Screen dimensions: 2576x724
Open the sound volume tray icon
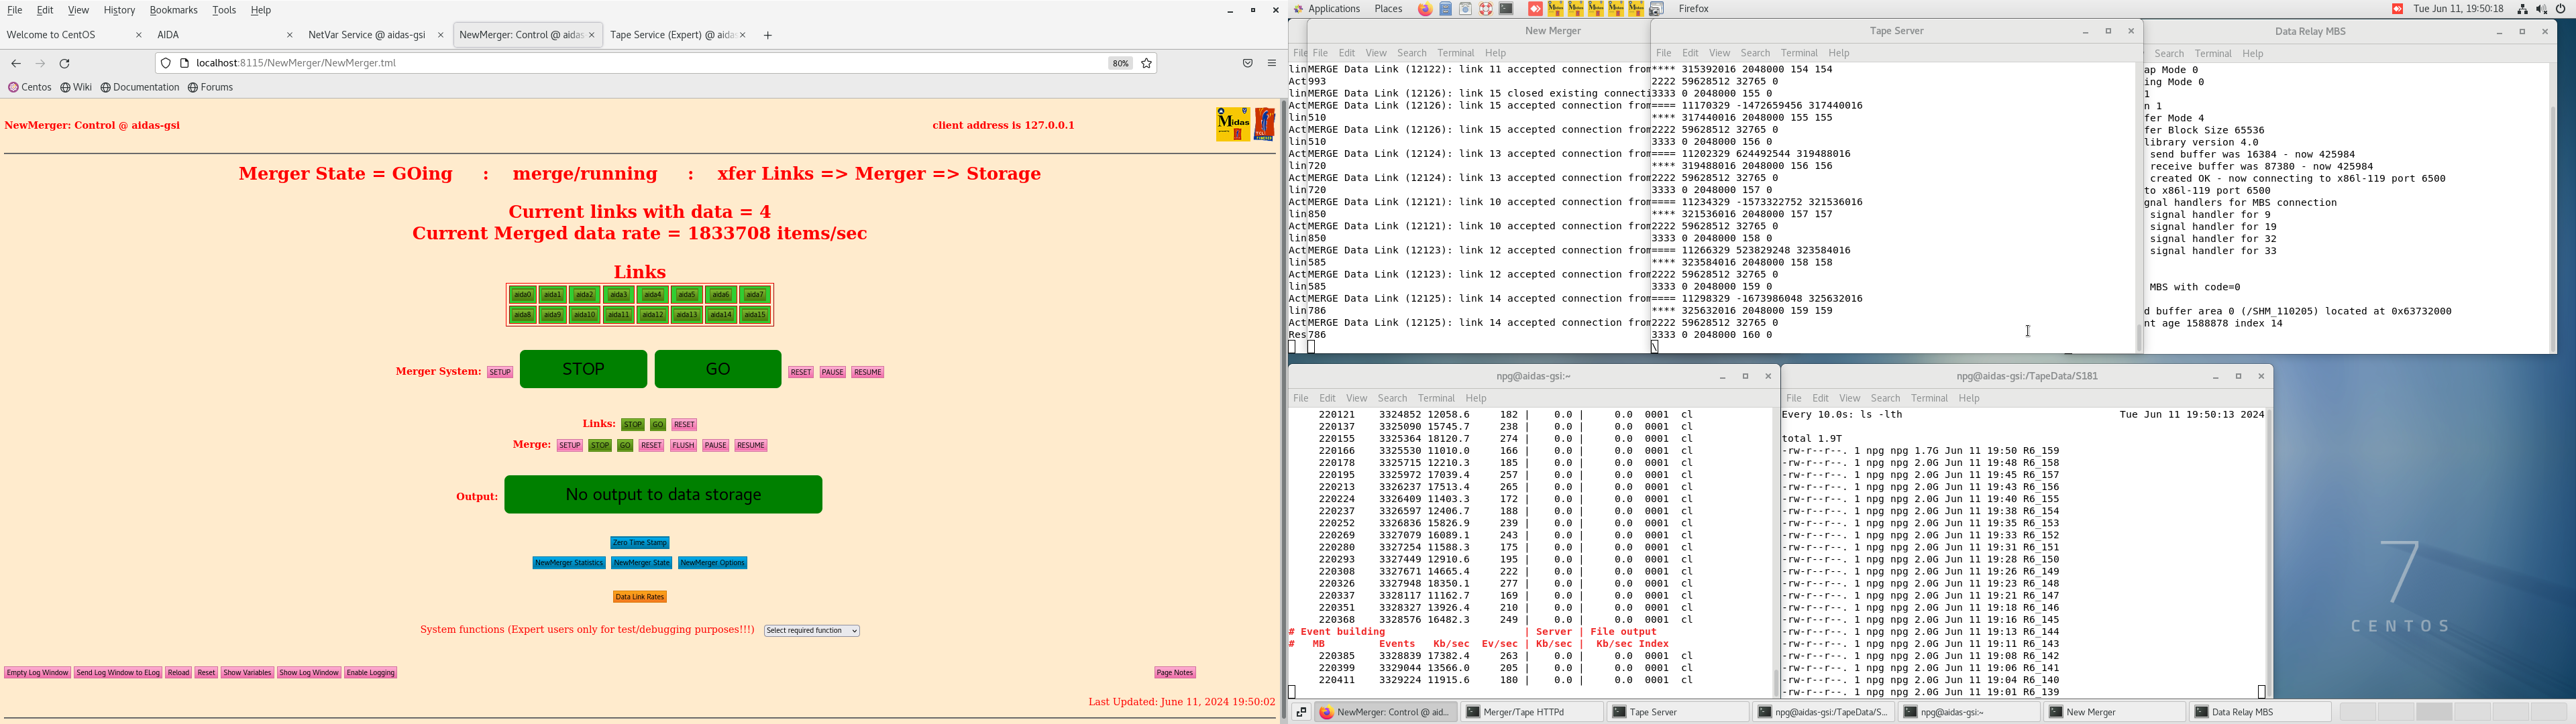(2541, 9)
